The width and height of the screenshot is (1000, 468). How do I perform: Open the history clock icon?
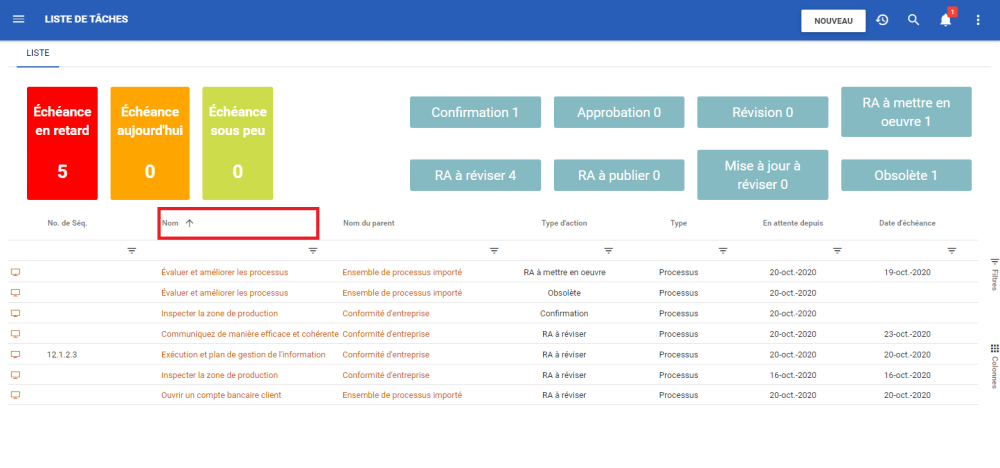(882, 20)
